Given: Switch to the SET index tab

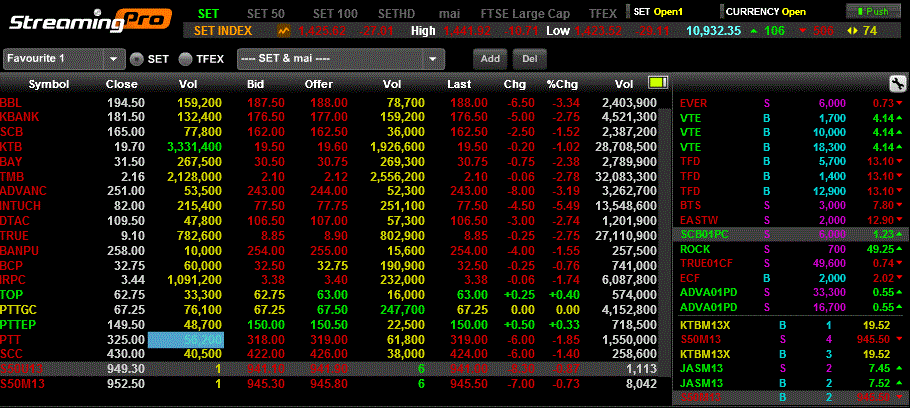Looking at the screenshot, I should pyautogui.click(x=208, y=13).
